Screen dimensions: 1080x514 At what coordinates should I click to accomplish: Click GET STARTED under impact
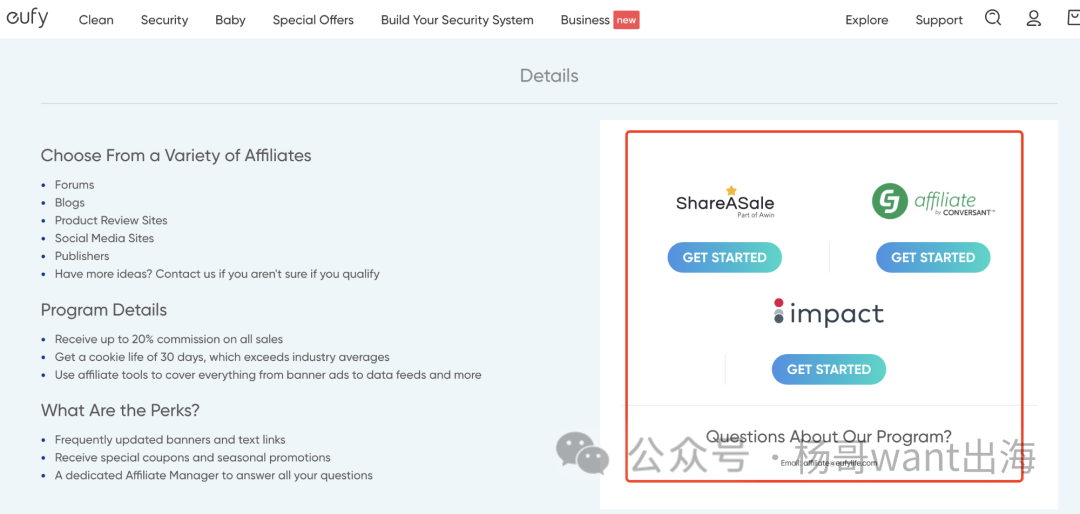[x=829, y=369]
